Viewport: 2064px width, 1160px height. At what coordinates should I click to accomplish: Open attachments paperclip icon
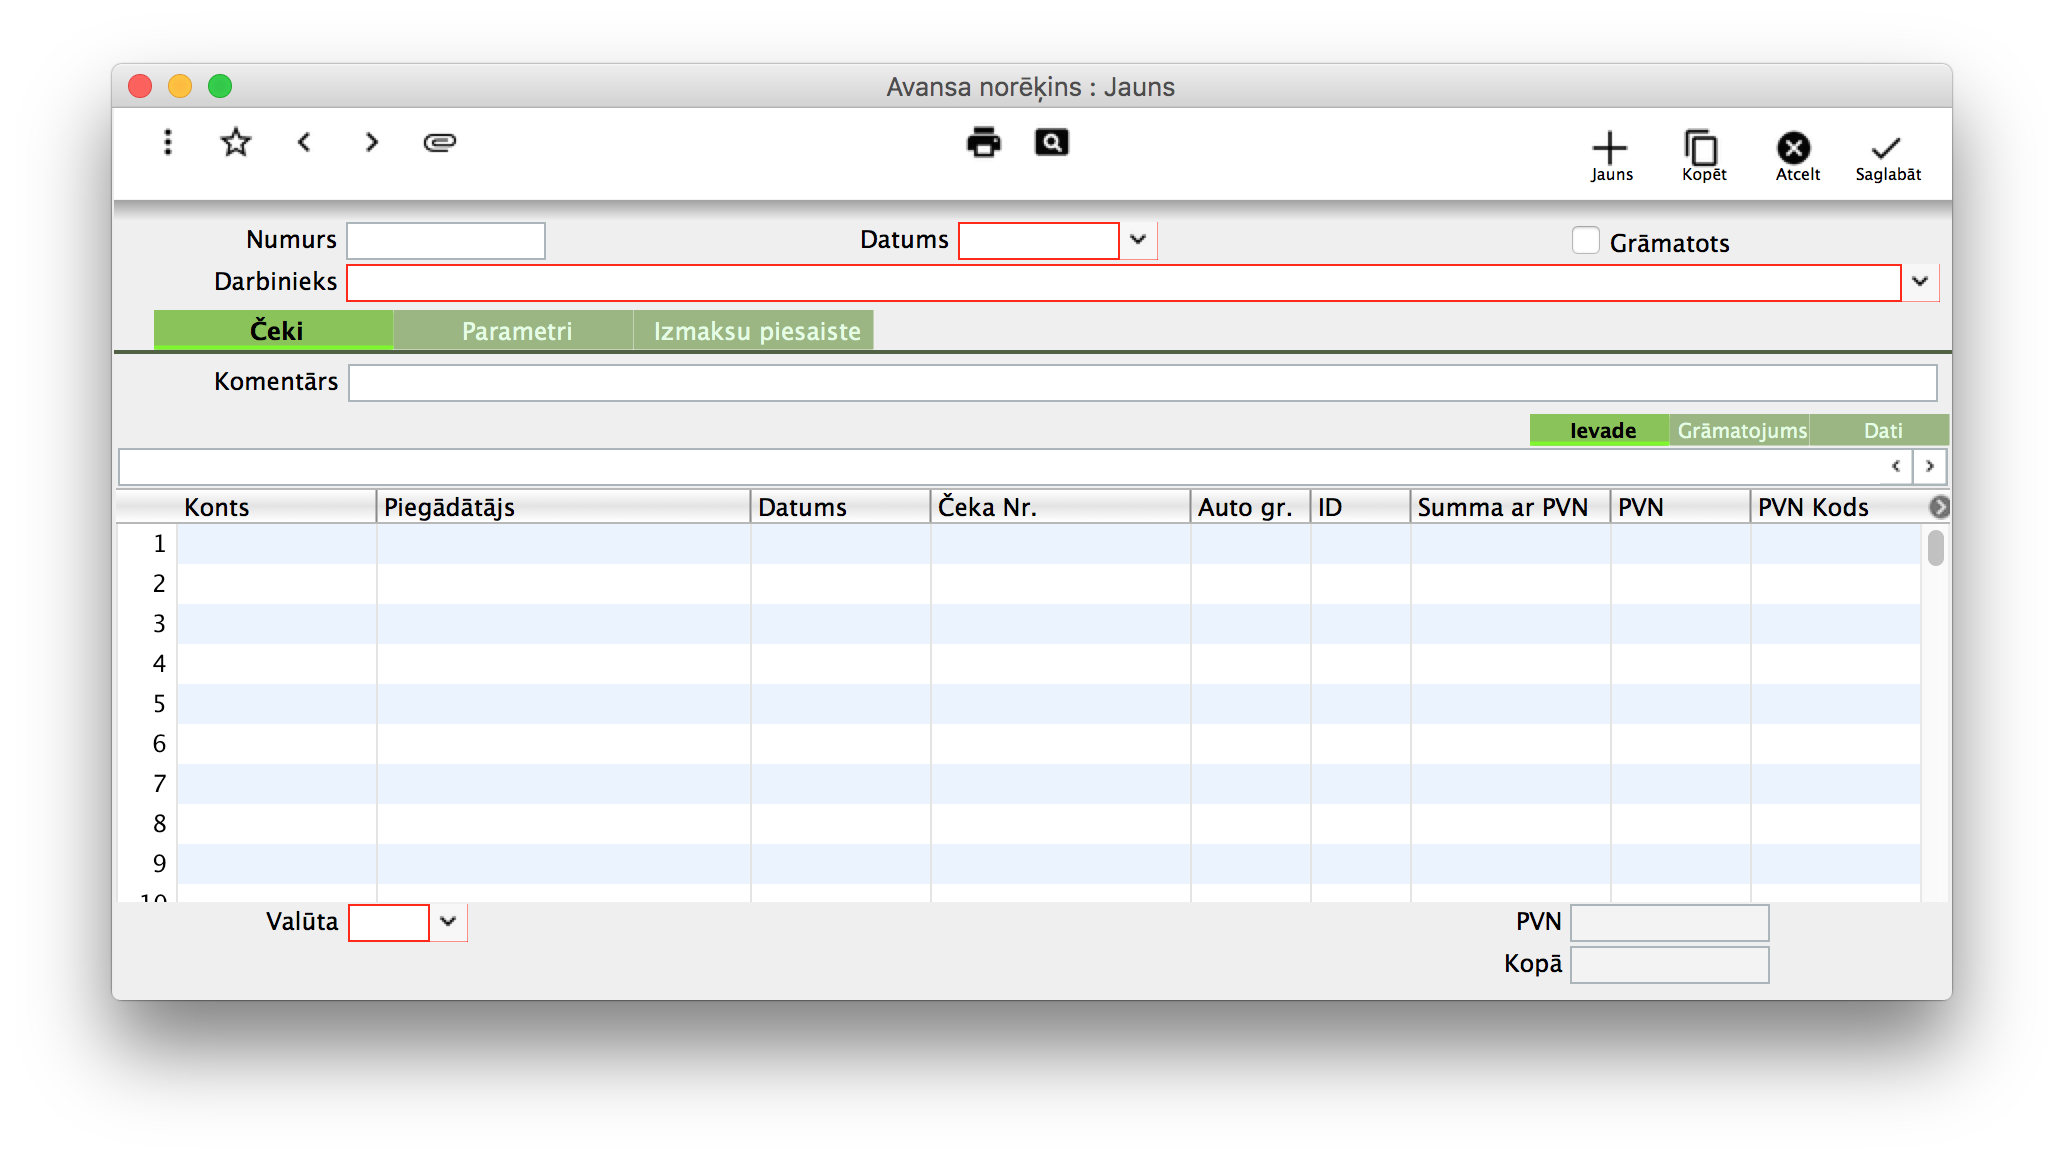point(440,142)
